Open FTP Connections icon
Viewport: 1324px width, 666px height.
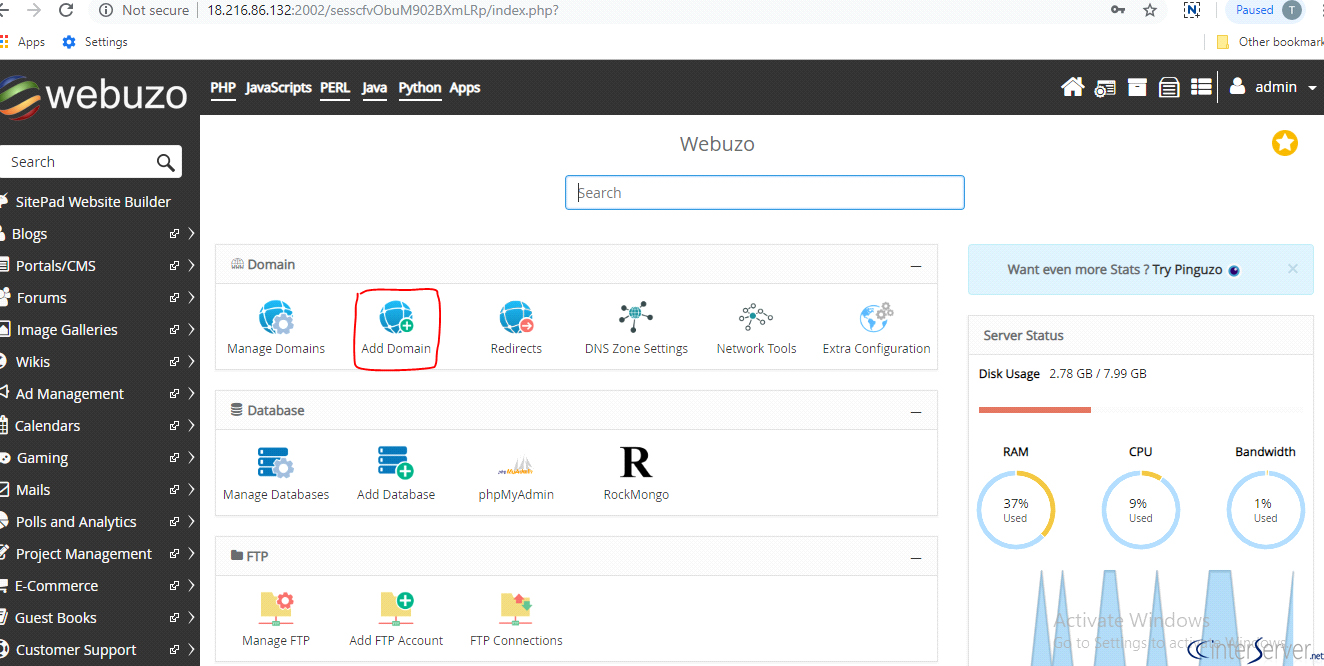pyautogui.click(x=516, y=608)
